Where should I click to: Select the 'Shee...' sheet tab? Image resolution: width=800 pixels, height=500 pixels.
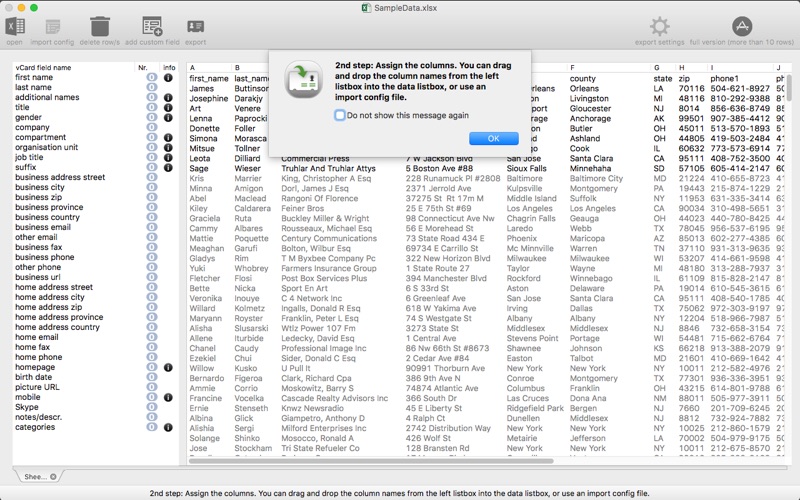[x=34, y=476]
